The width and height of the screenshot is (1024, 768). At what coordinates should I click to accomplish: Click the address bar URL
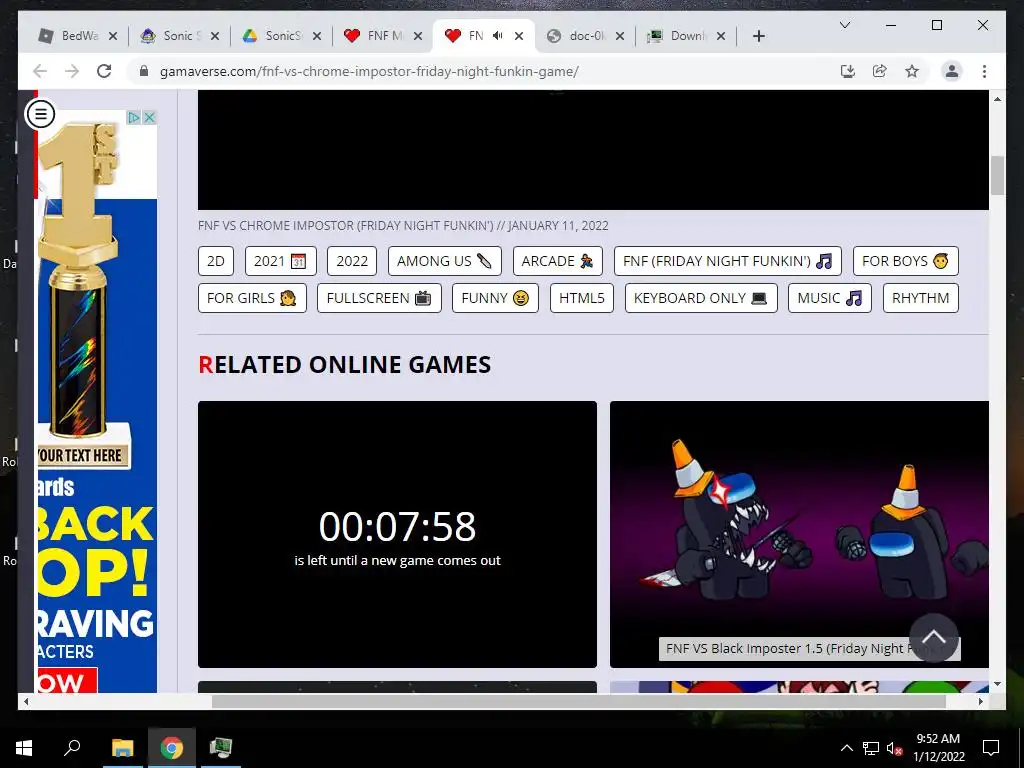[x=370, y=71]
